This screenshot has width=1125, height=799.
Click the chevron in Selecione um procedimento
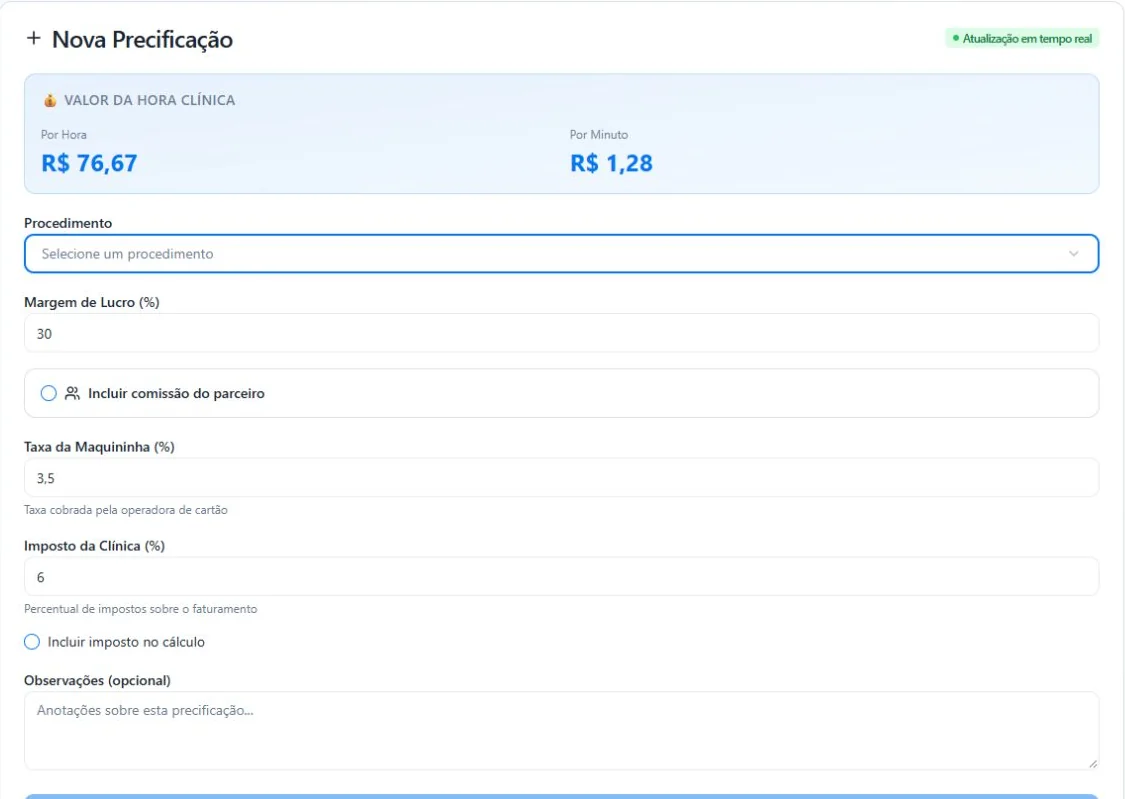pyautogui.click(x=1073, y=254)
